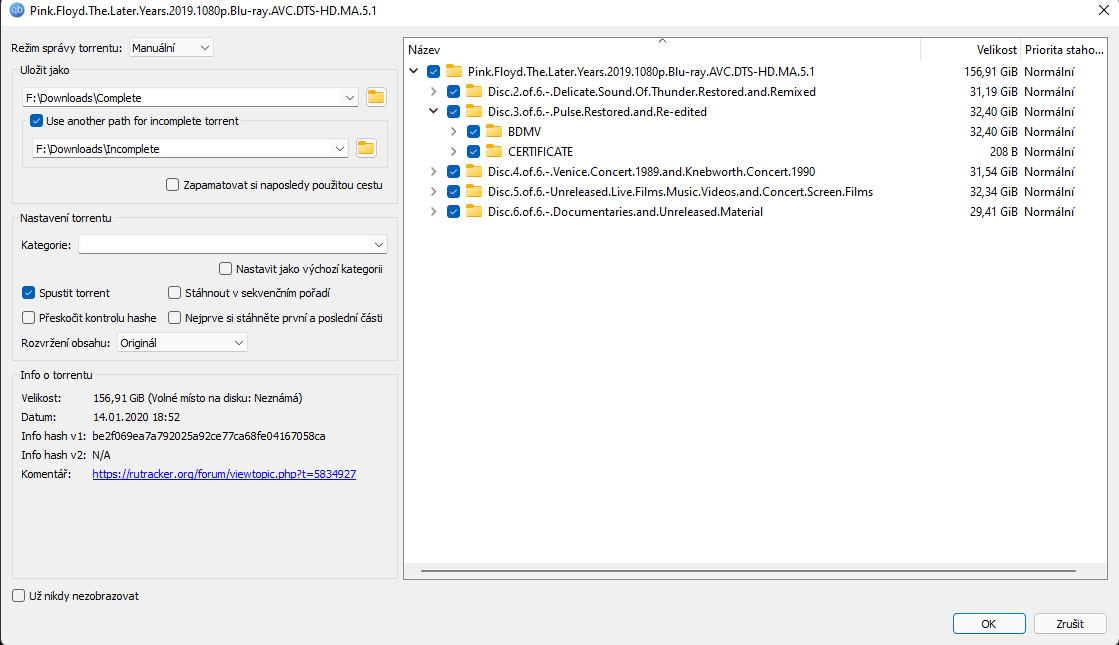Select the 208 B size cell
Viewport: 1119px width, 645px height.
tap(1003, 151)
